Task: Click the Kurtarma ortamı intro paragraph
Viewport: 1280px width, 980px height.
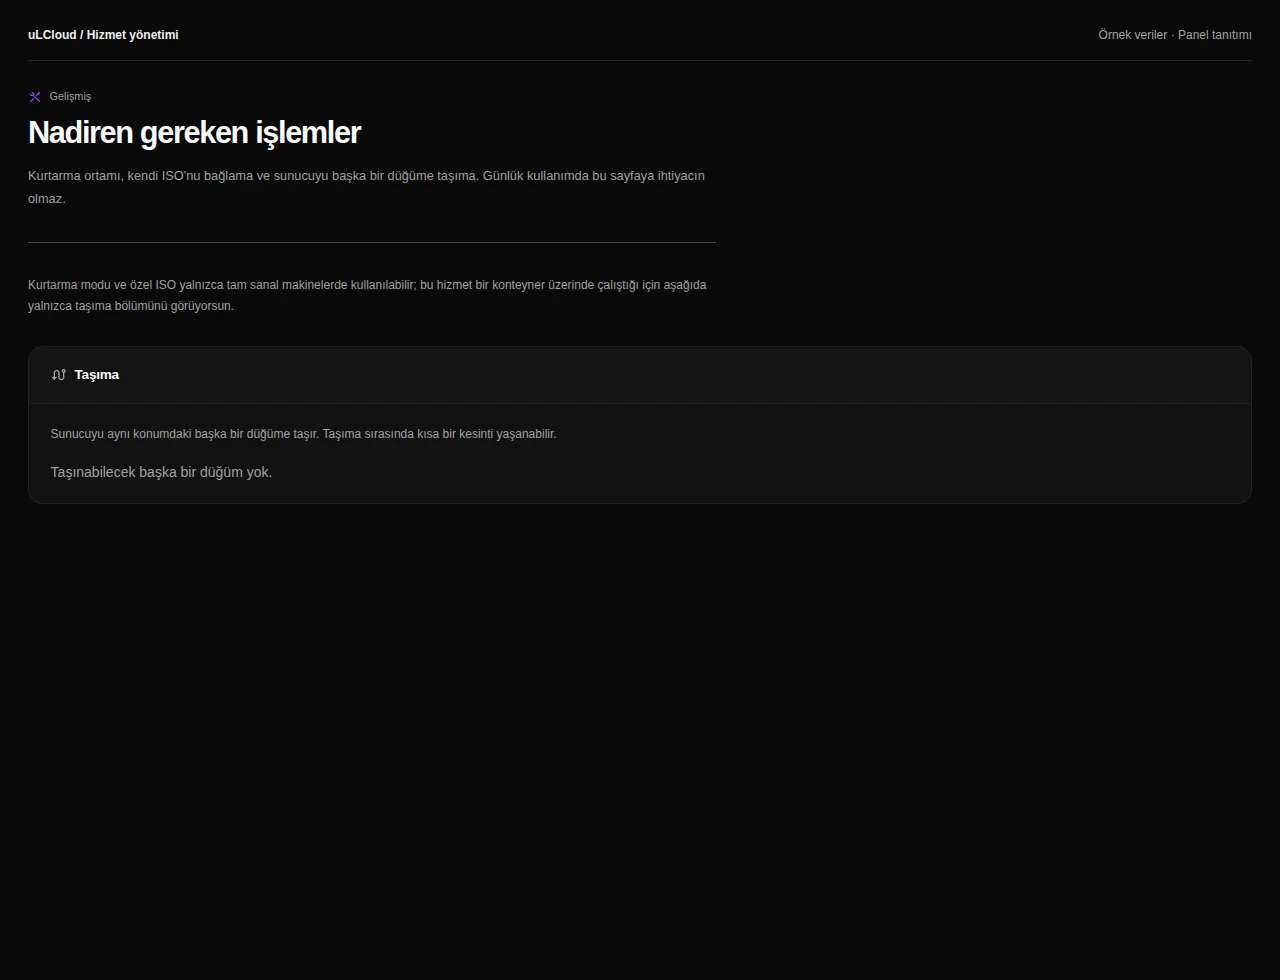Action: point(366,187)
